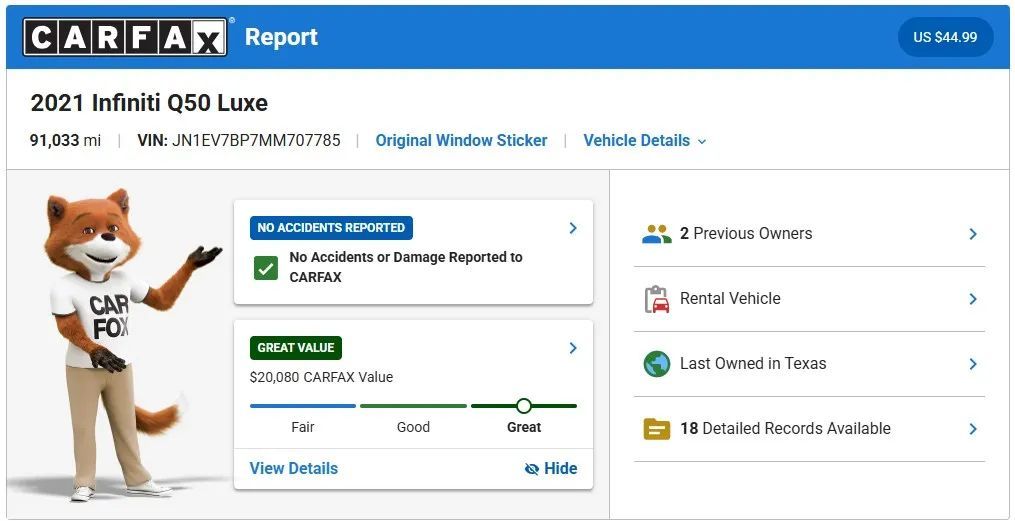Image resolution: width=1015 pixels, height=521 pixels.
Task: Click the NO ACCIDENTS REPORTED badge
Action: pos(331,228)
